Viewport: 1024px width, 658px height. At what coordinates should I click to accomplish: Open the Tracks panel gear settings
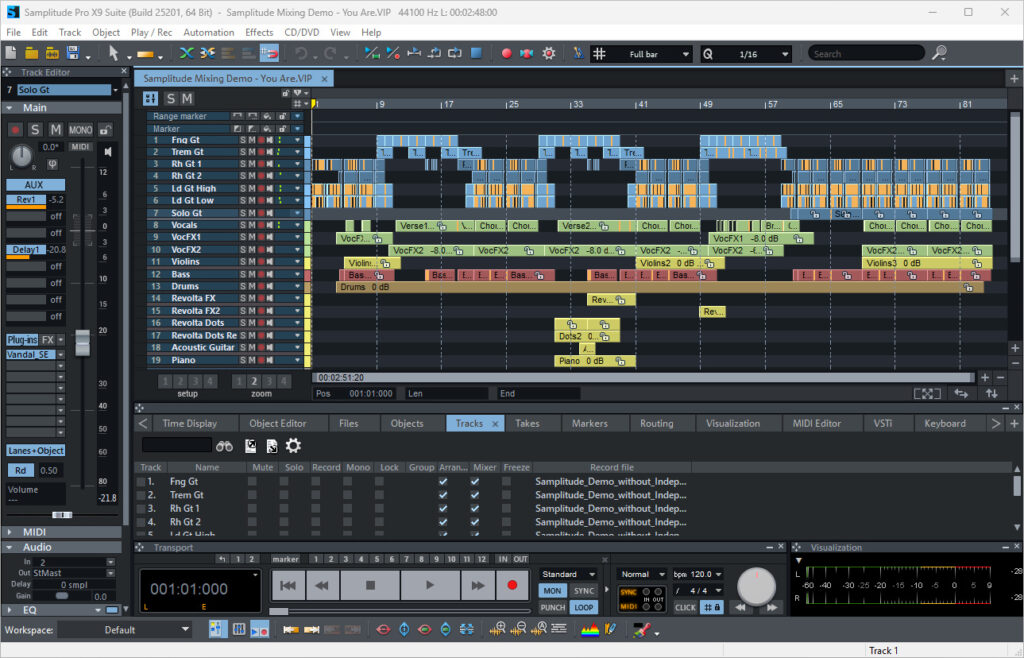point(293,446)
